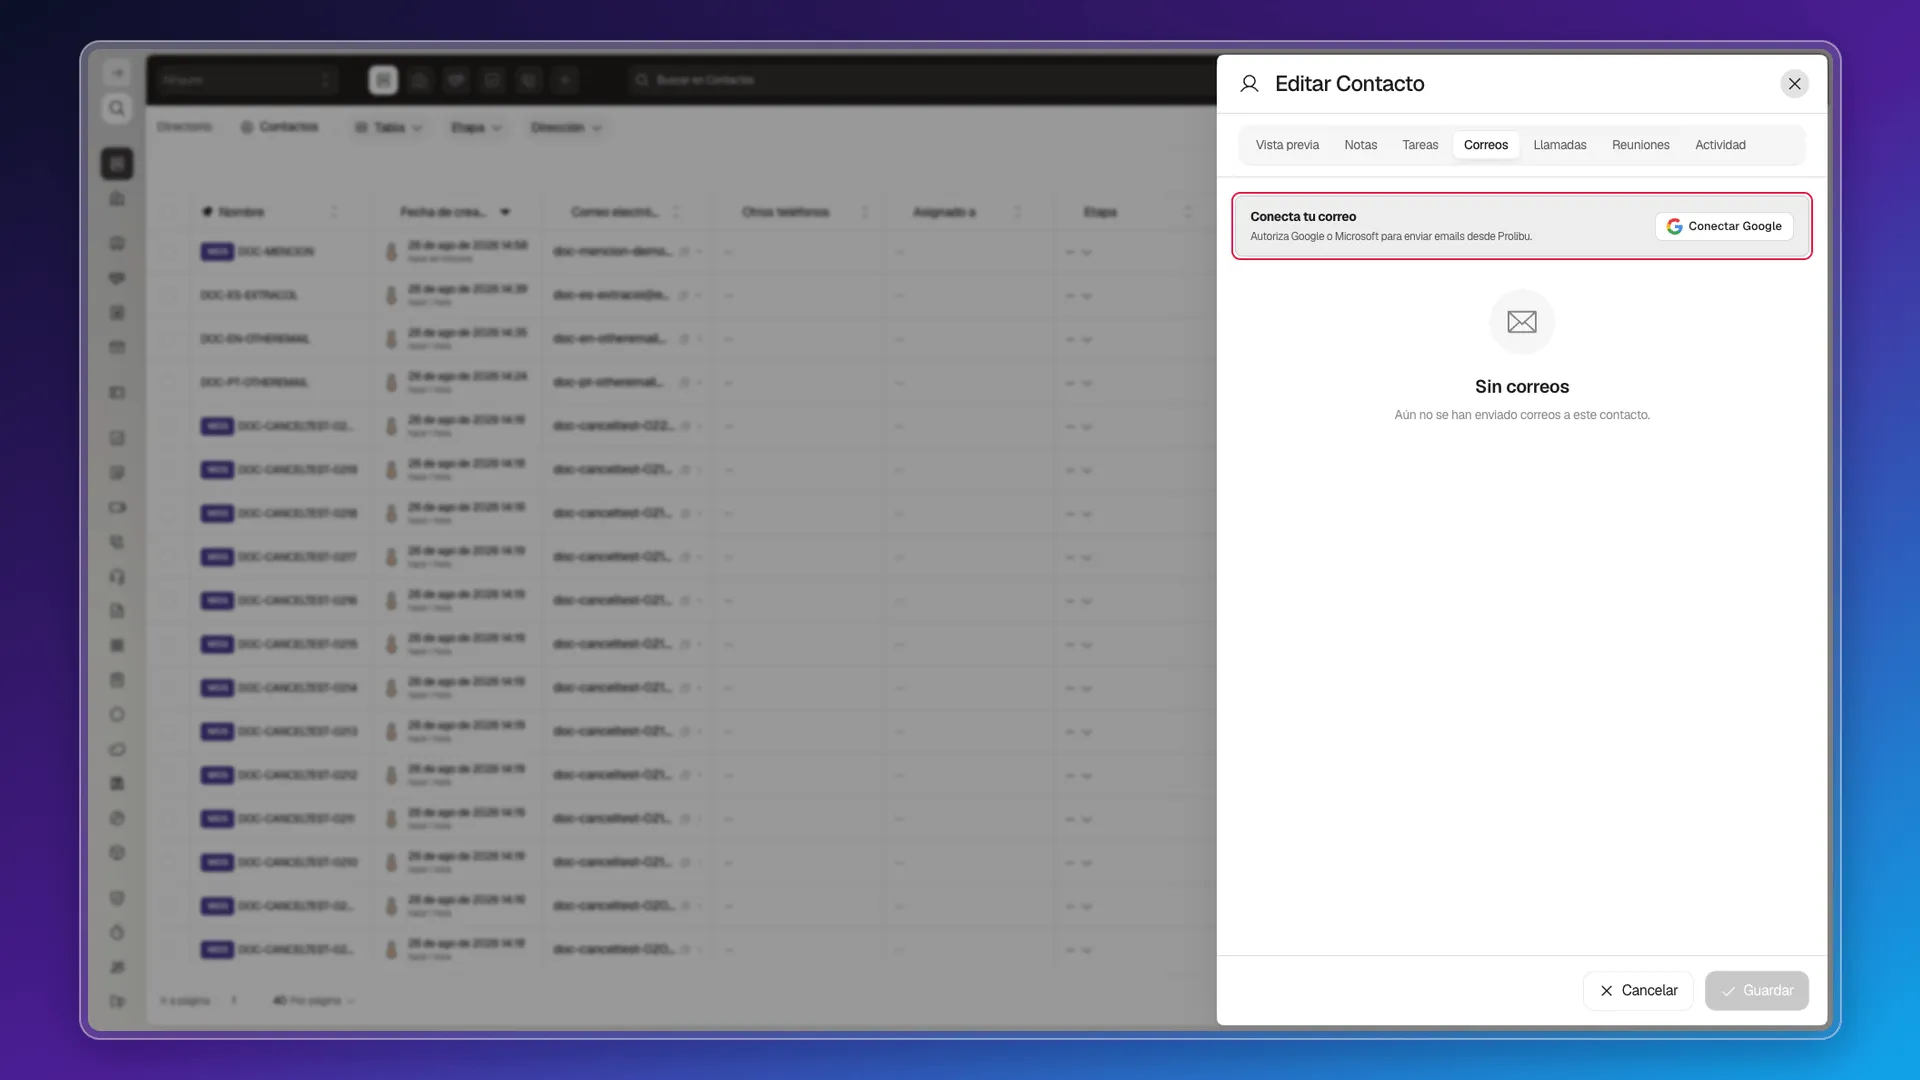Viewport: 1920px width, 1080px height.
Task: Select the Correos tab
Action: click(x=1486, y=145)
